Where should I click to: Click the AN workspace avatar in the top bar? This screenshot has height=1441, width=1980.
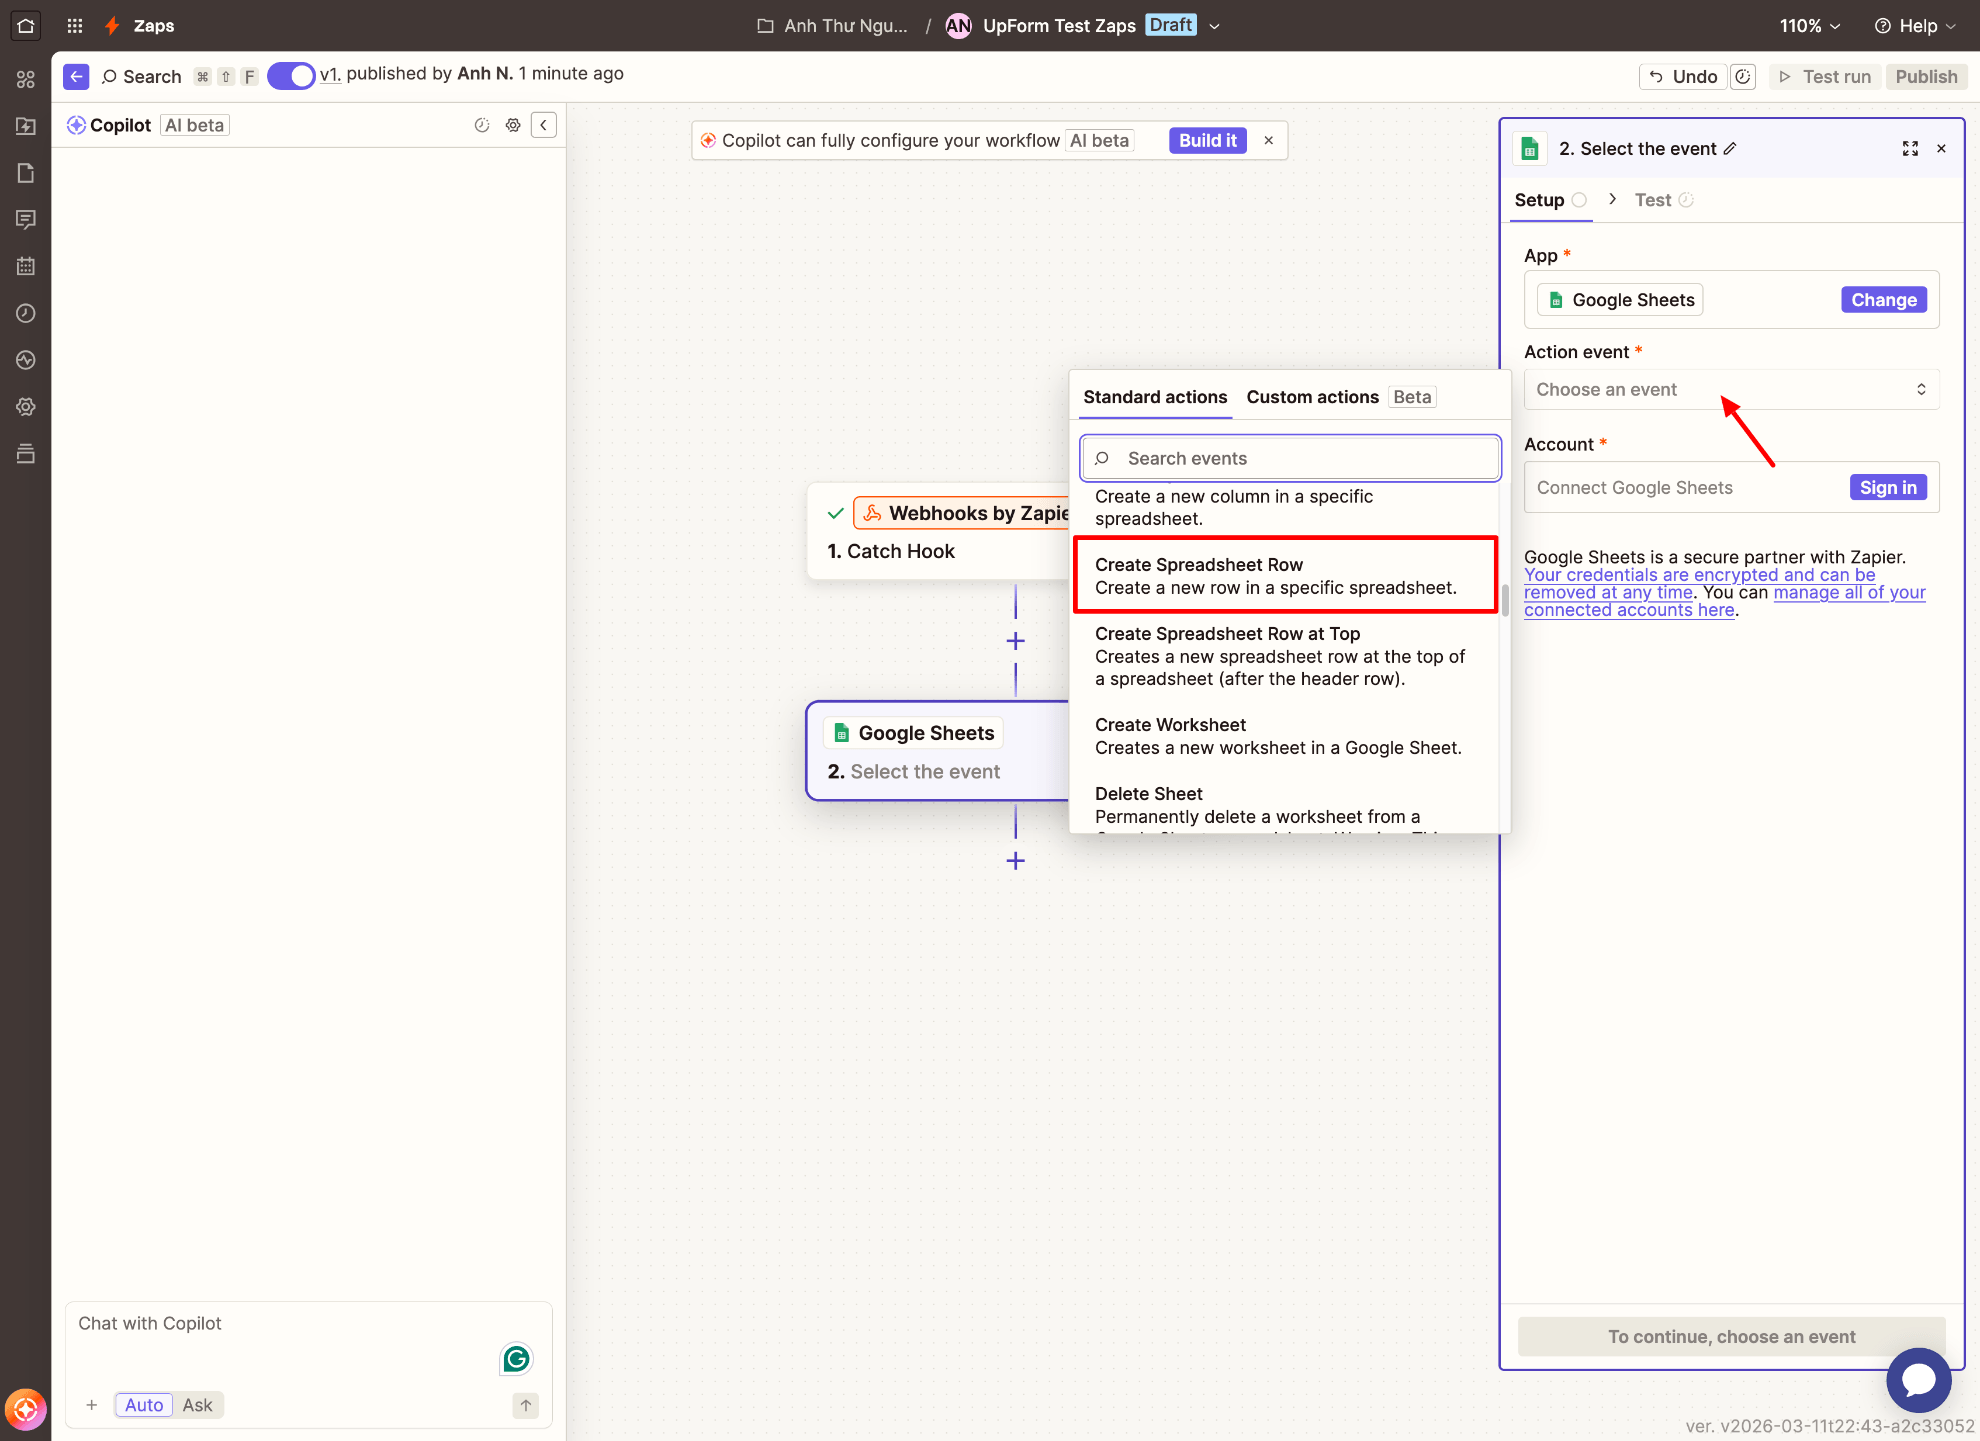[958, 26]
